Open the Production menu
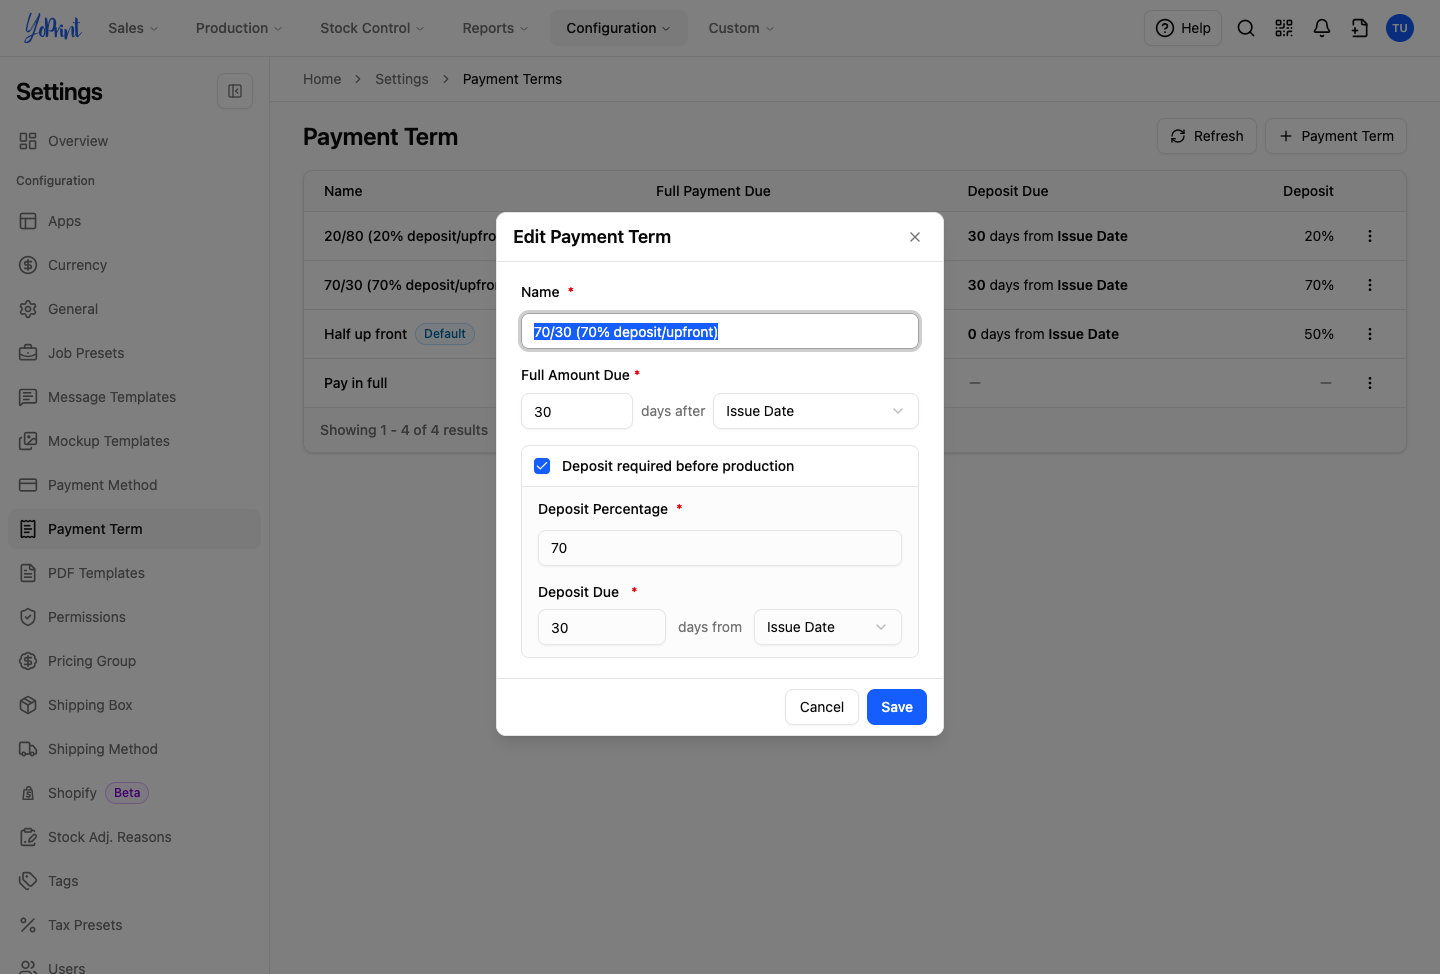 [239, 28]
